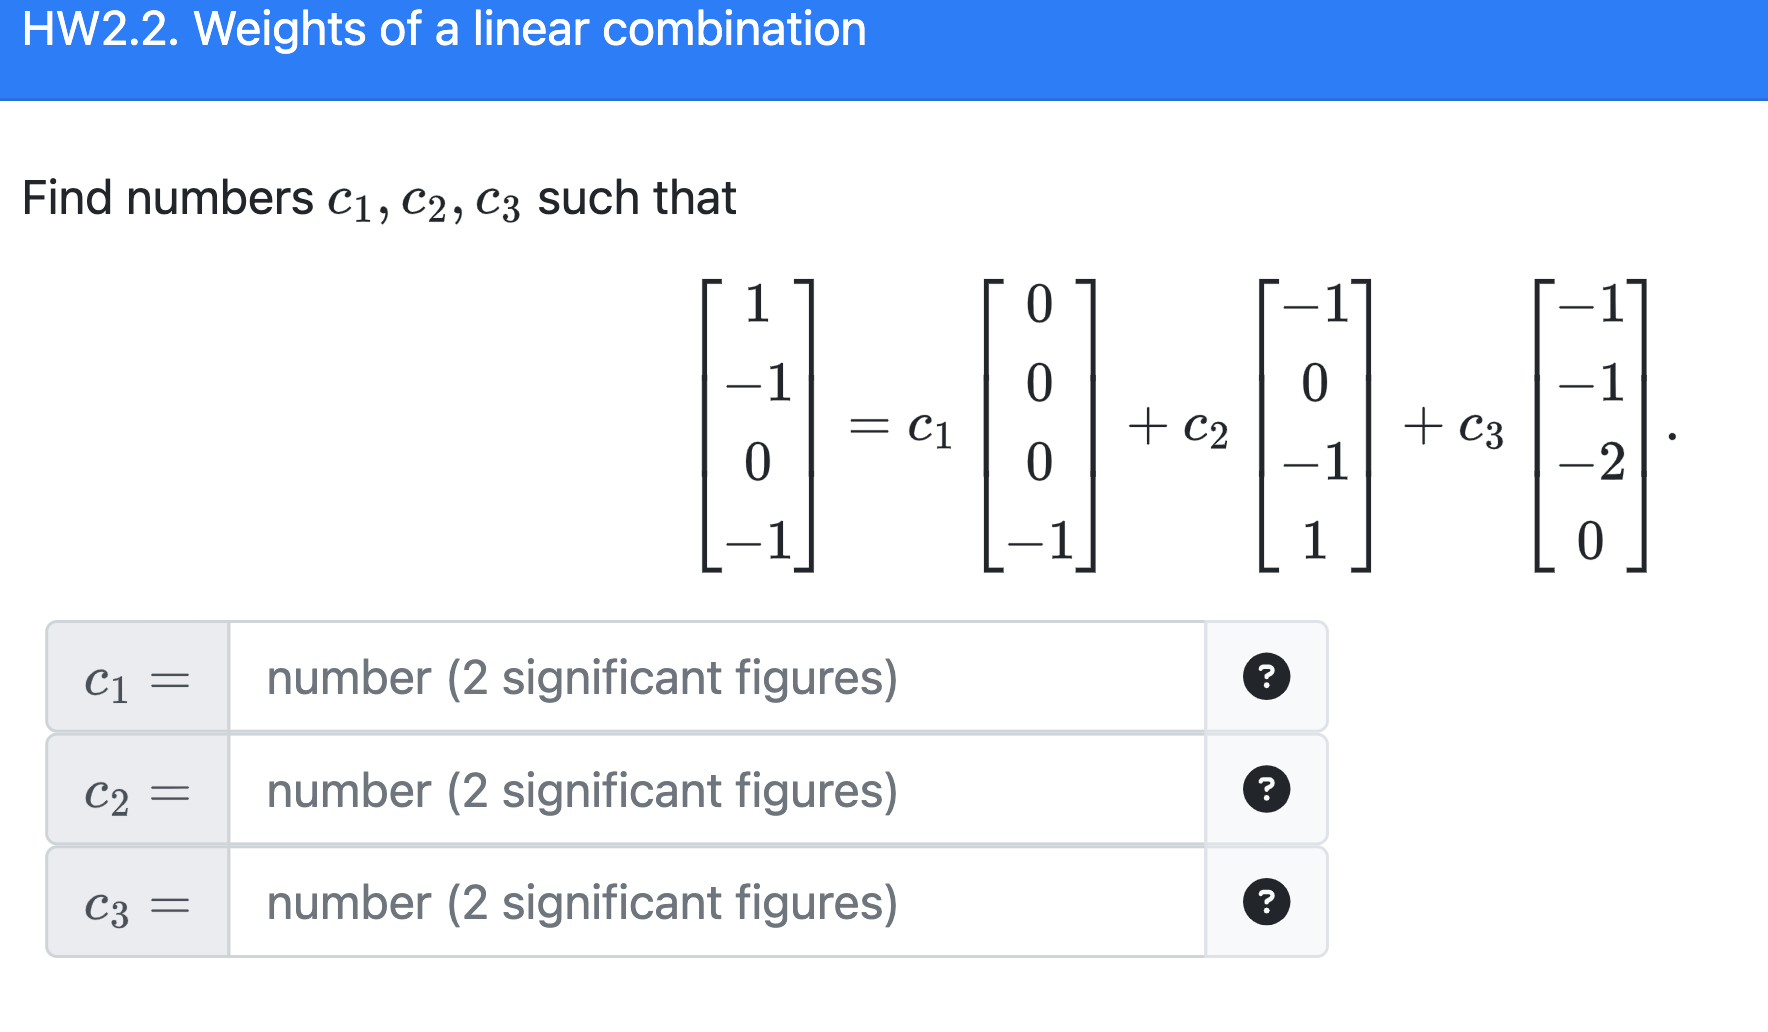Viewport: 1768px width, 1032px height.
Task: Select the c3 = label
Action: pyautogui.click(x=137, y=903)
